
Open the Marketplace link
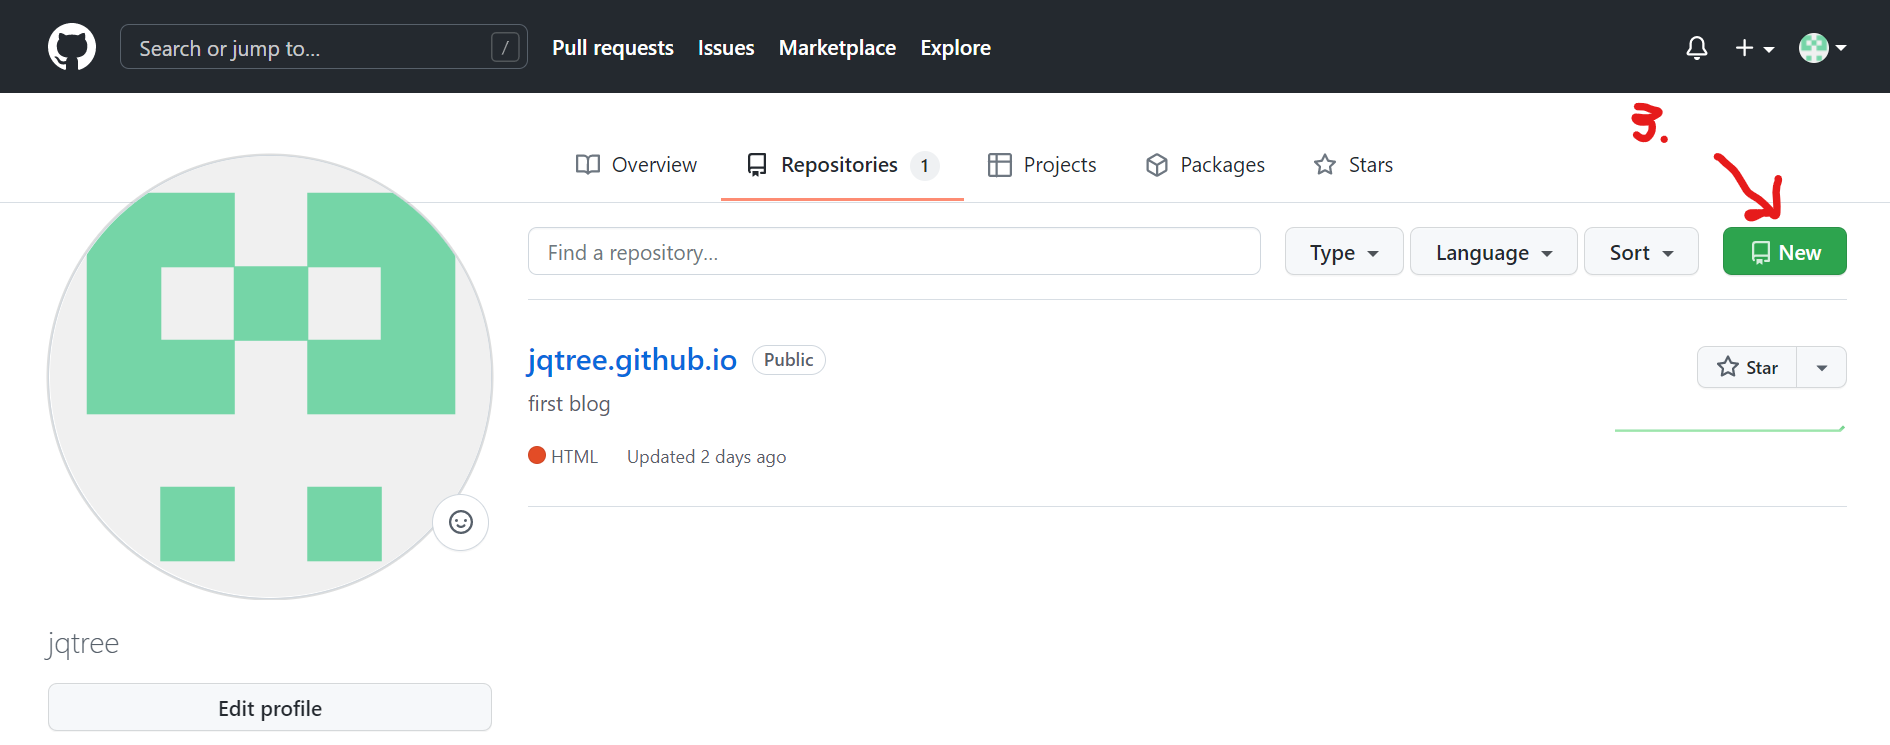(x=837, y=48)
